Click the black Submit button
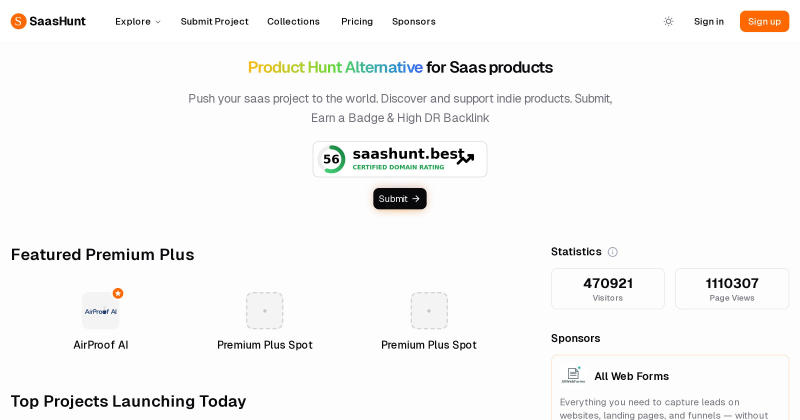Viewport: 800px width, 420px height. [x=399, y=199]
